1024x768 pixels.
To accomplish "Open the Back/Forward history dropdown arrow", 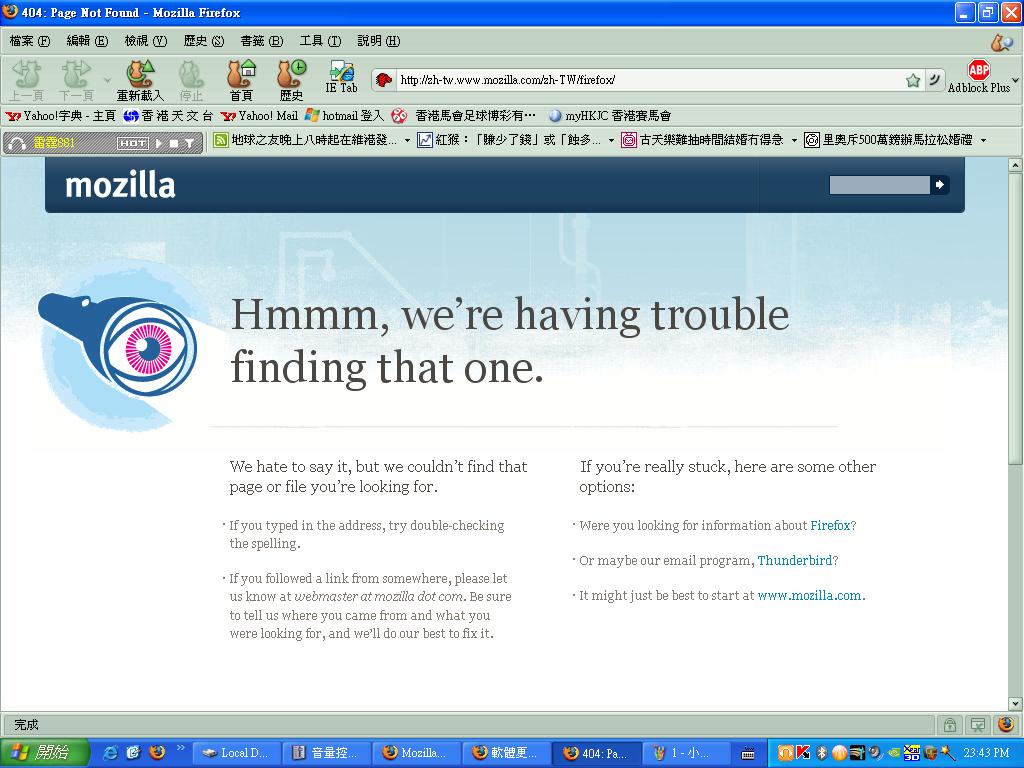I will (107, 80).
